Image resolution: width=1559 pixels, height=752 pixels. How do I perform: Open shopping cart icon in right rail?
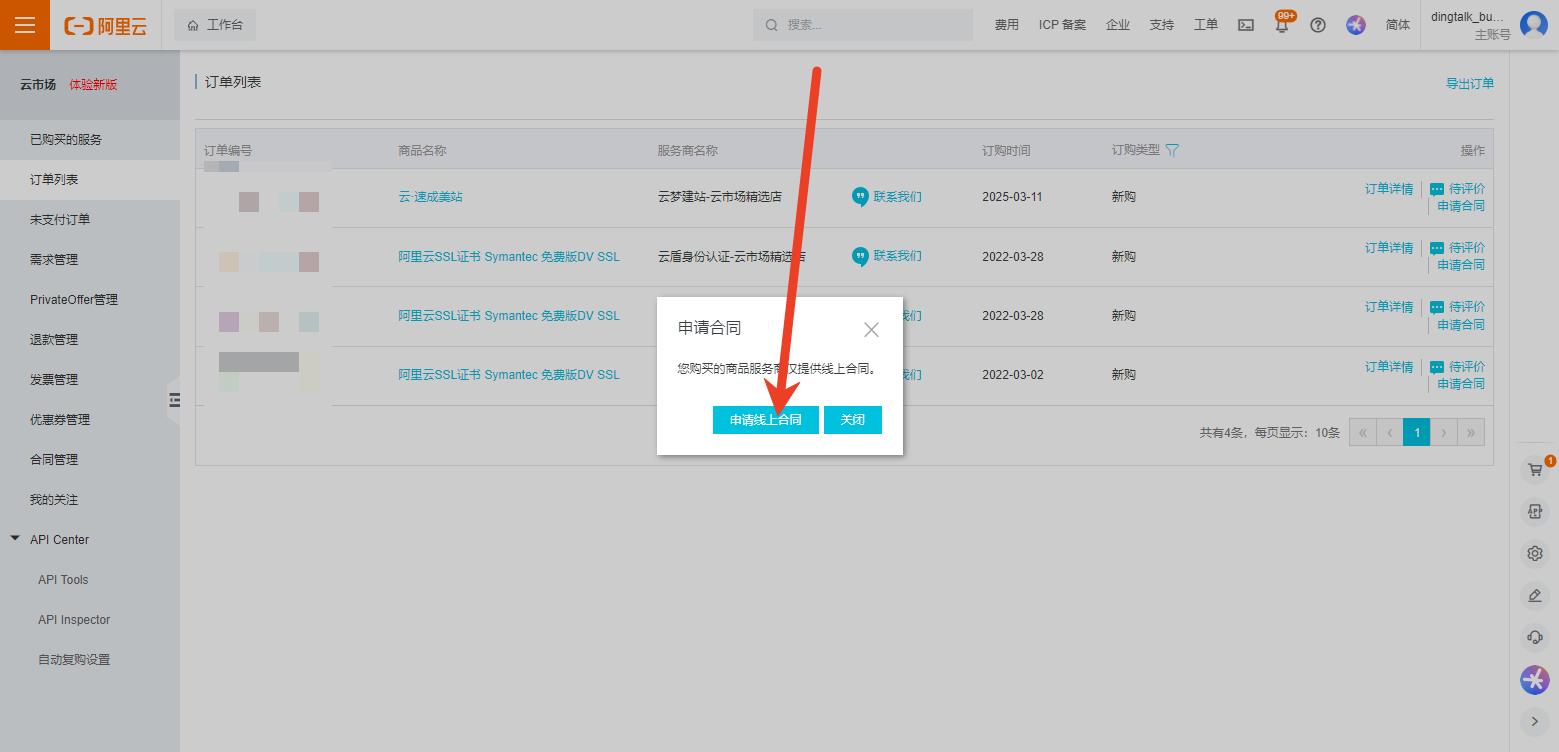(x=1534, y=470)
